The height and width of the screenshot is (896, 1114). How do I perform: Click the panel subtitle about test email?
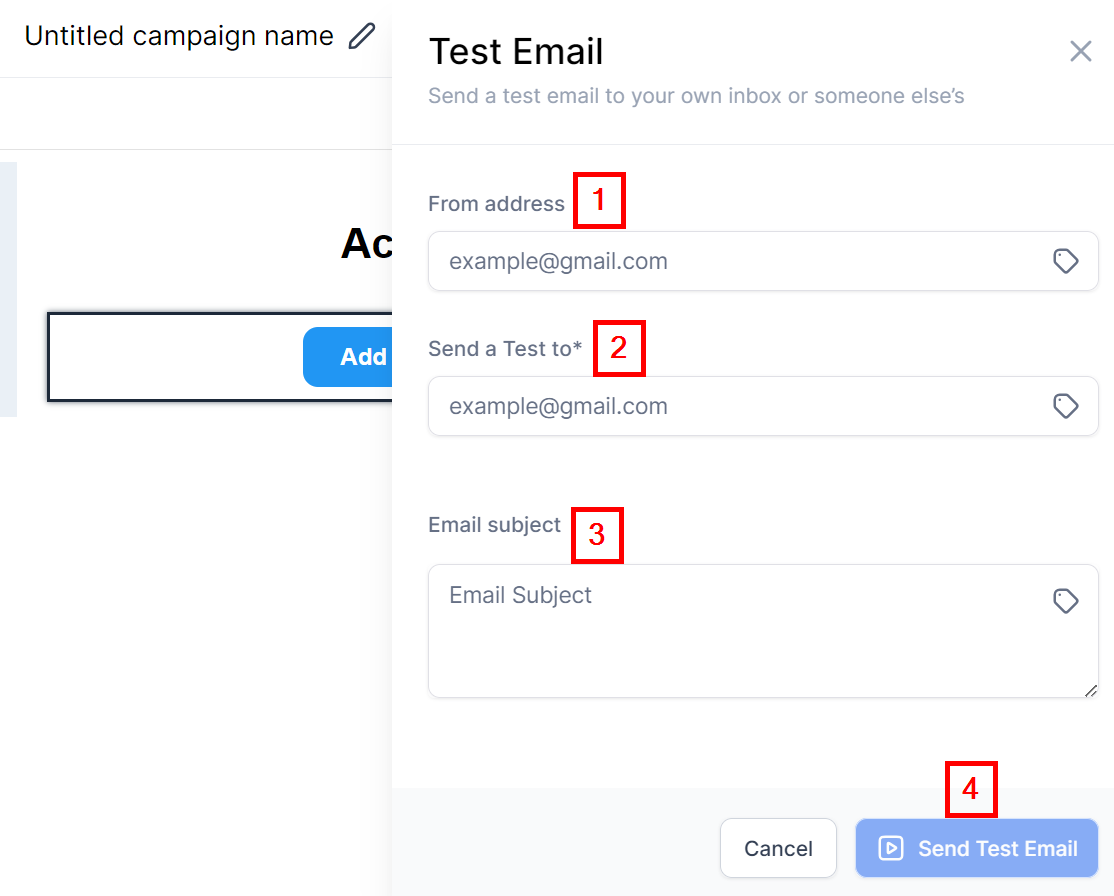[x=696, y=97]
